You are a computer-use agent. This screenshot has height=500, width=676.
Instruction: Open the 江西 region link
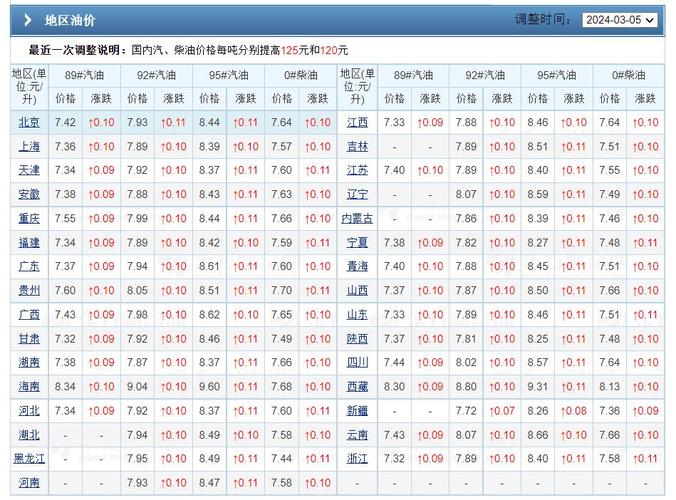point(357,122)
